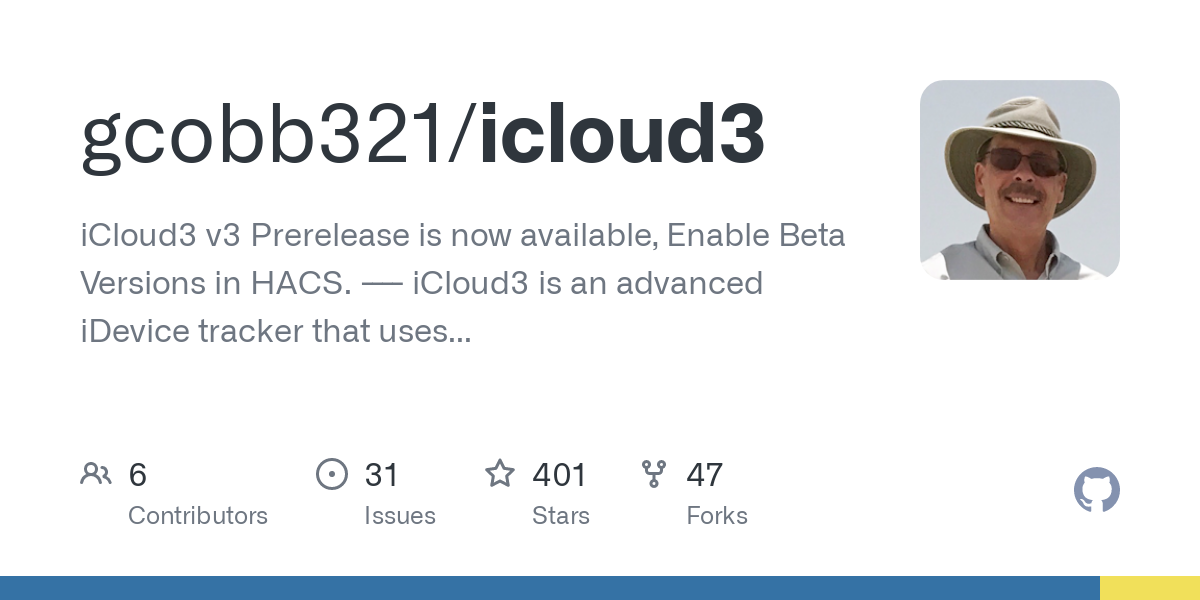Click the yellow language bar segment
The height and width of the screenshot is (600, 1200).
coord(1150,588)
